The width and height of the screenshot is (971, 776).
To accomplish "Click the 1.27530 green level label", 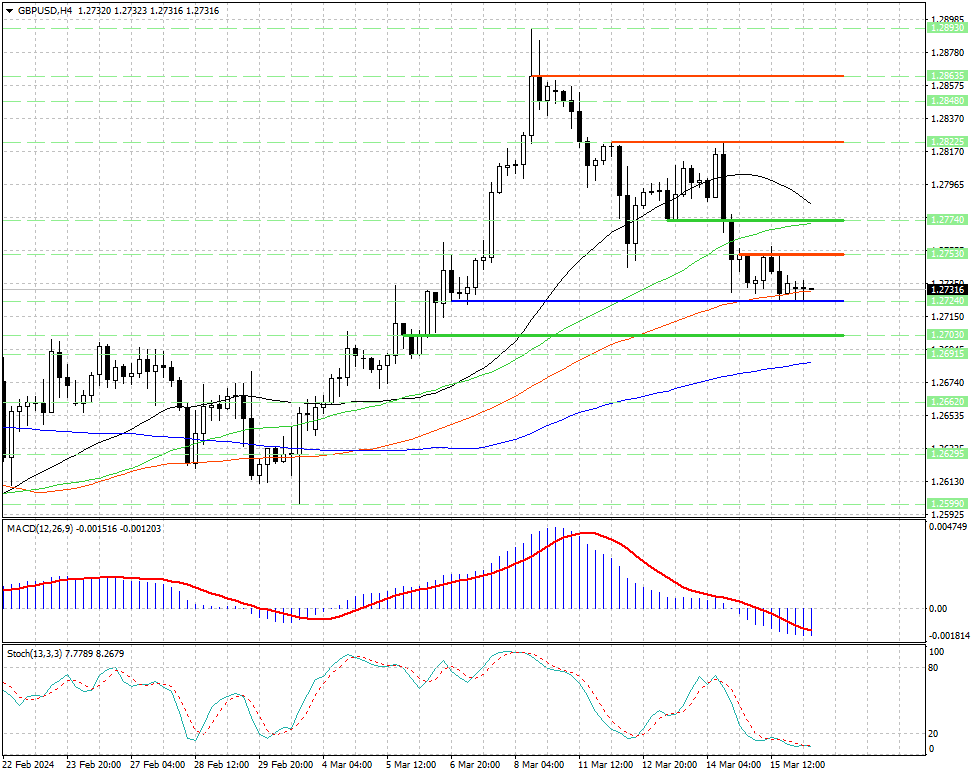I will point(947,254).
